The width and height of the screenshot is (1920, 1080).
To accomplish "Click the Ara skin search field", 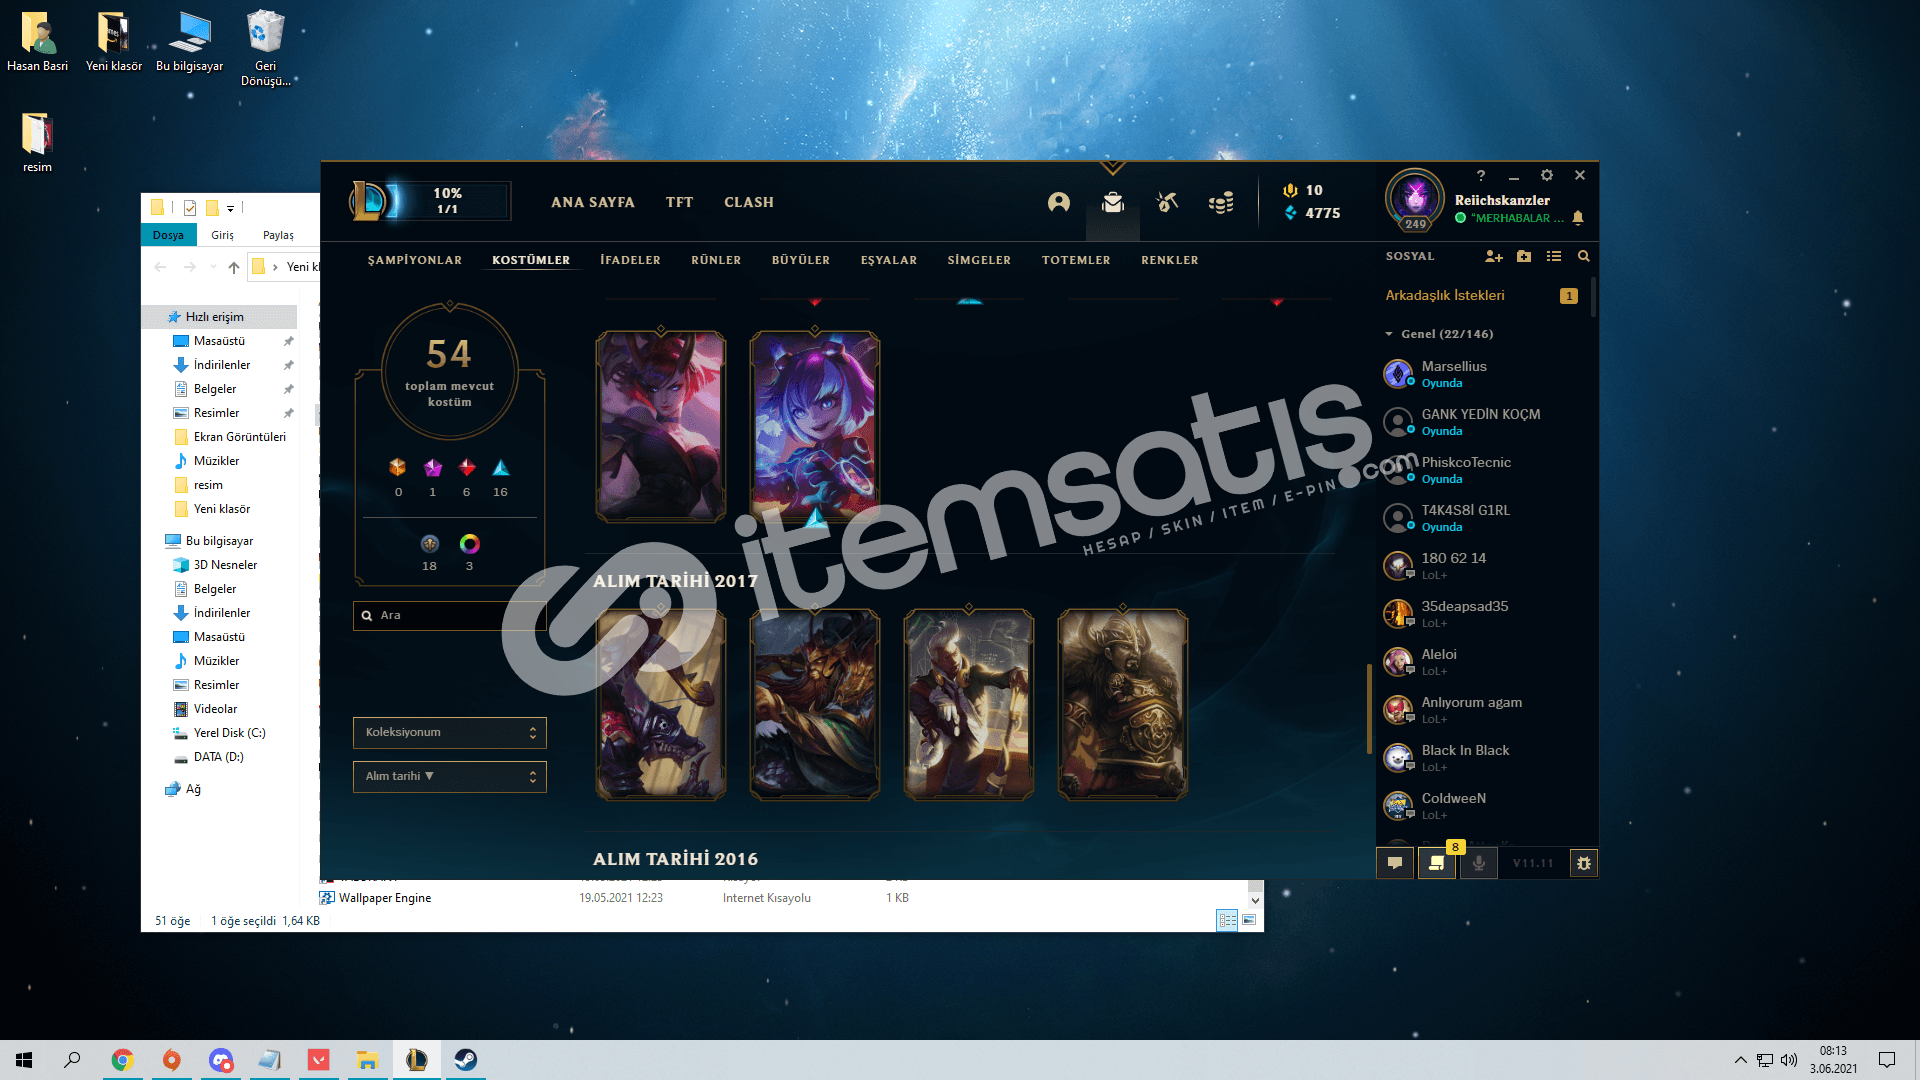I will click(449, 616).
